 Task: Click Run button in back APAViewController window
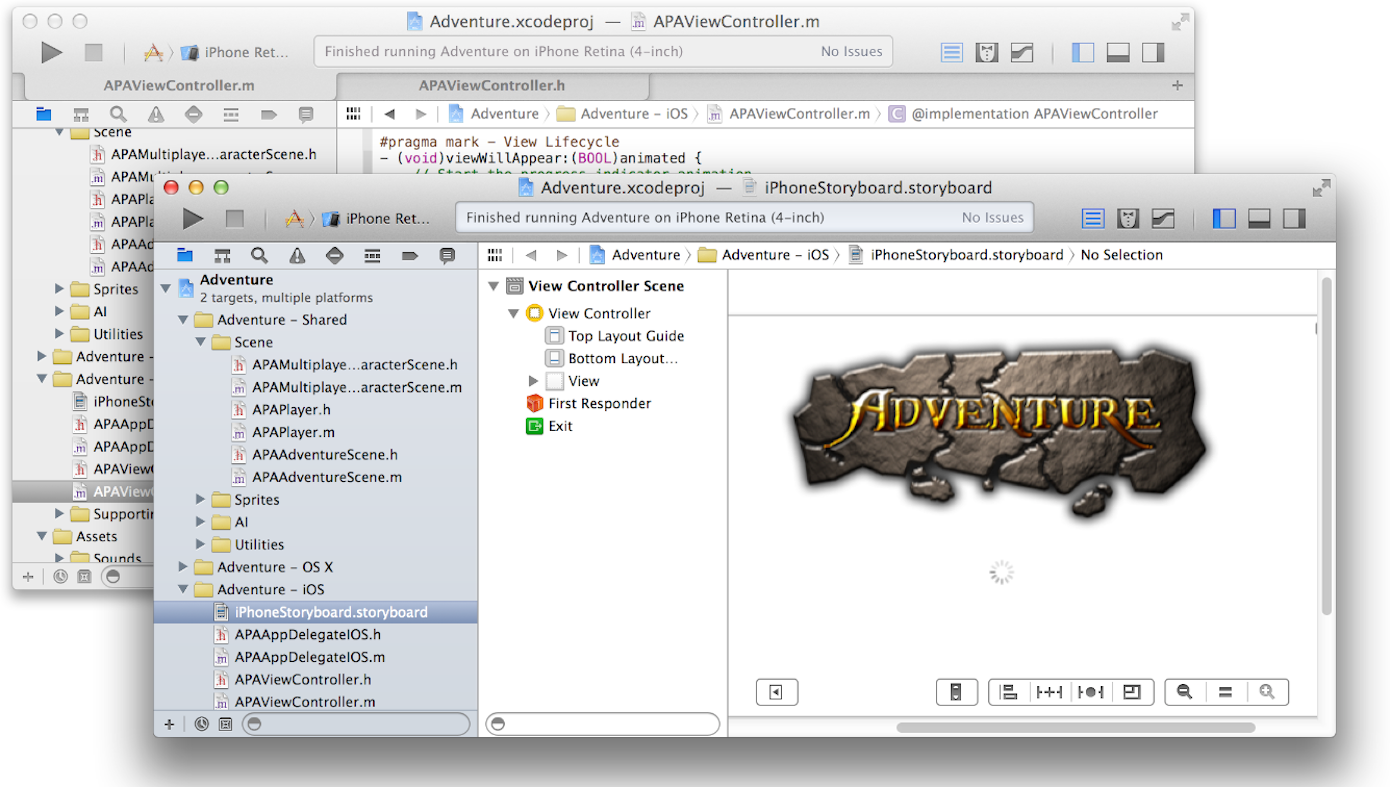tap(52, 52)
